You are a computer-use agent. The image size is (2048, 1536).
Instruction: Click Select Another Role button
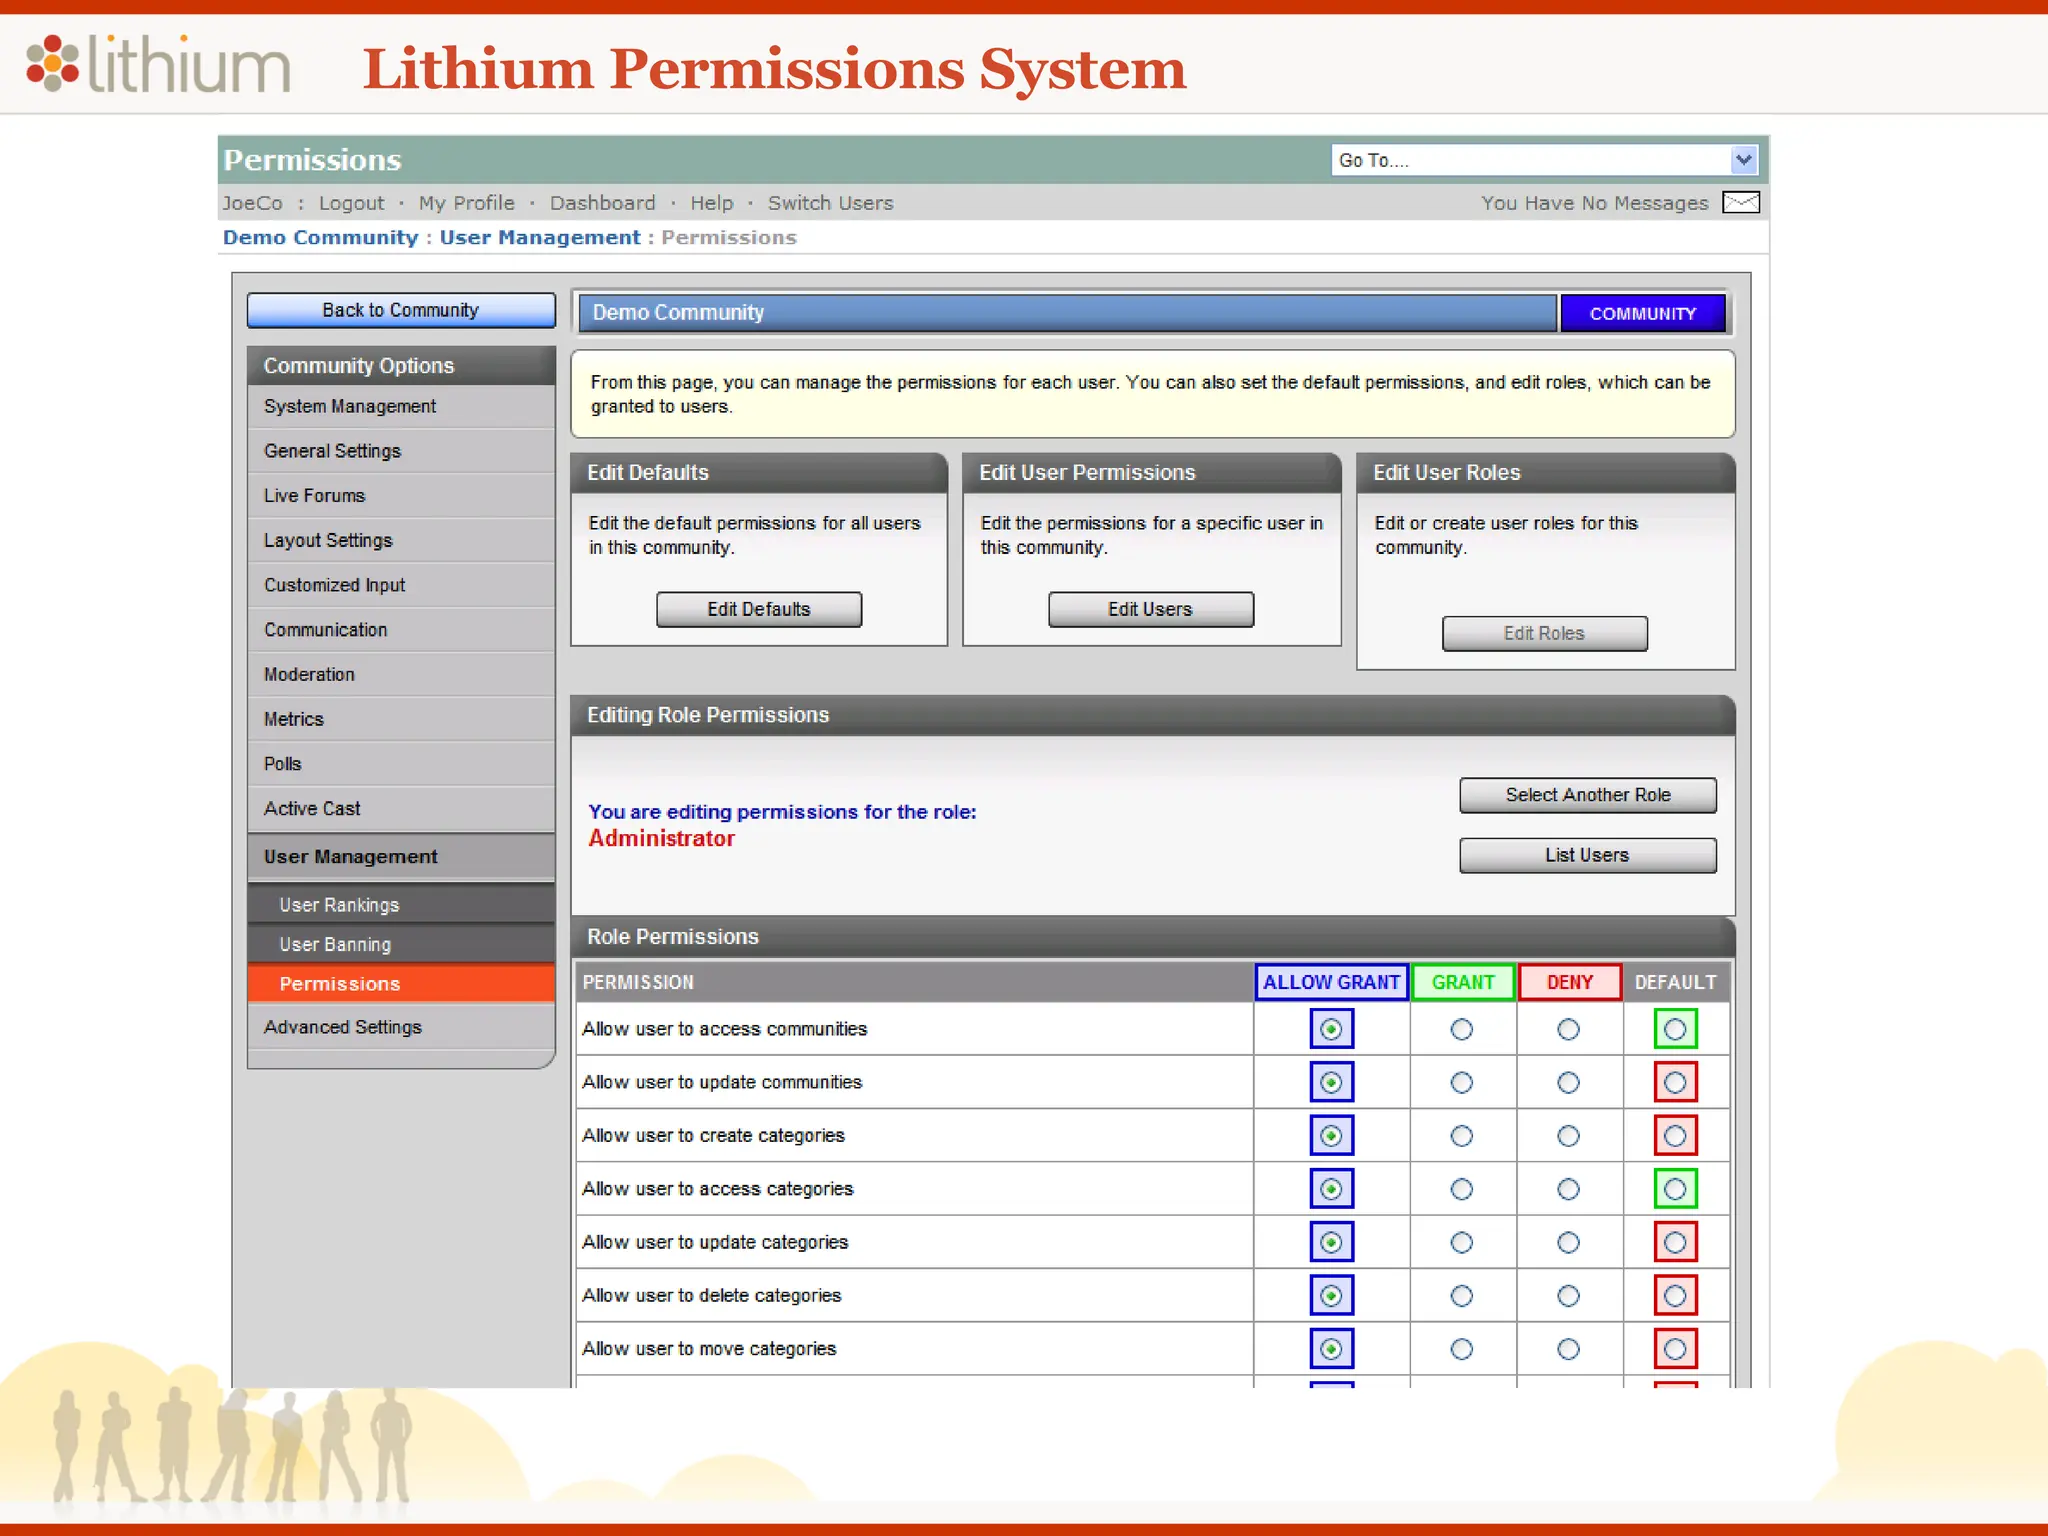pos(1588,795)
